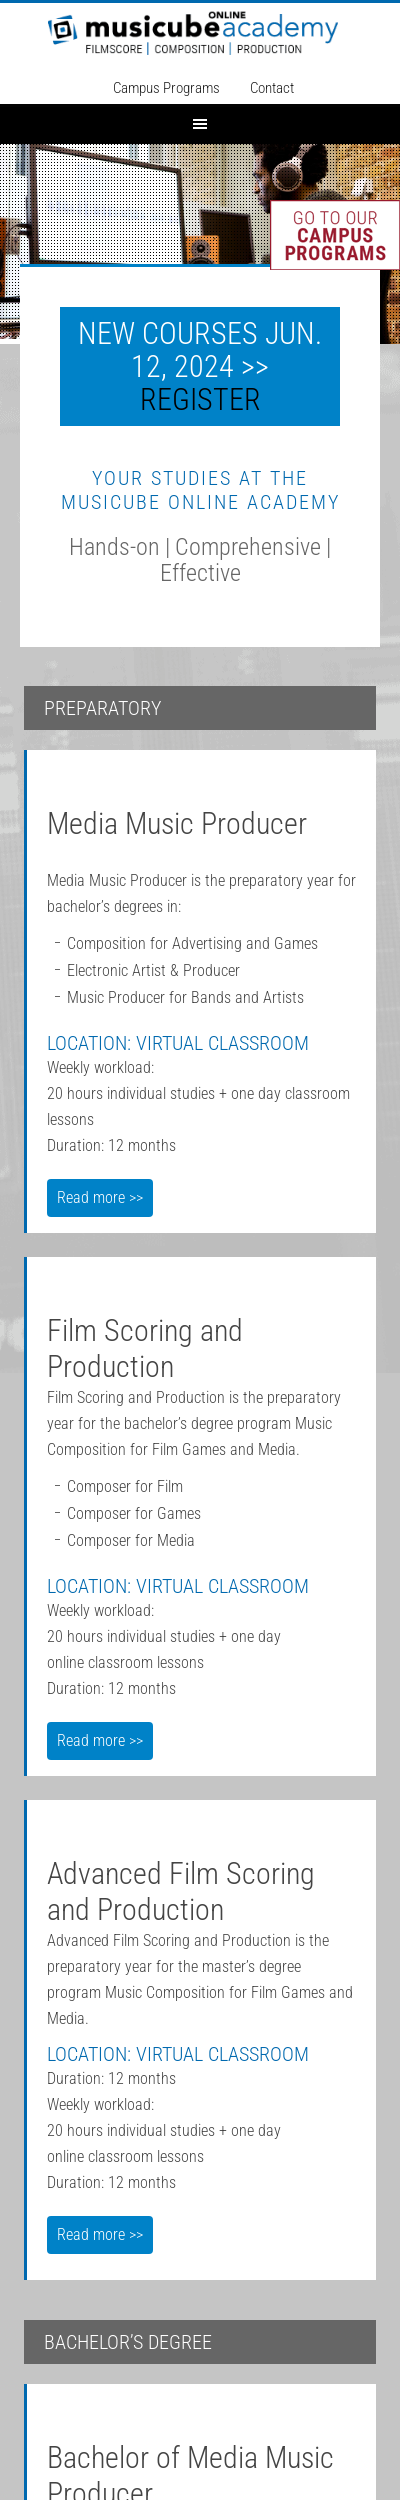This screenshot has width=400, height=2500.
Task: Open the hamburger menu icon
Action: click(200, 124)
